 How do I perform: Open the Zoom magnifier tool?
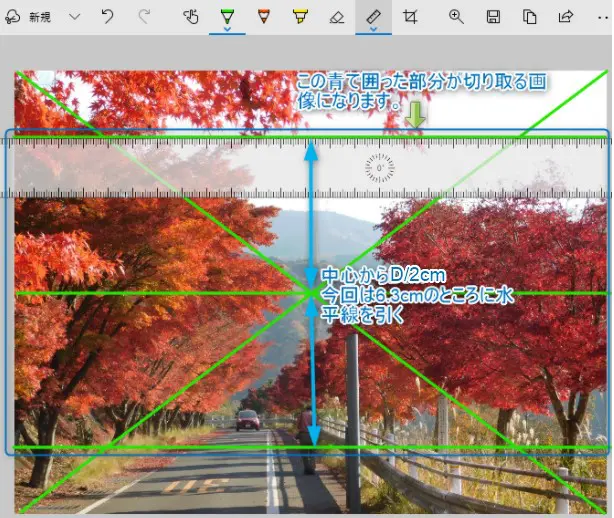pyautogui.click(x=456, y=17)
